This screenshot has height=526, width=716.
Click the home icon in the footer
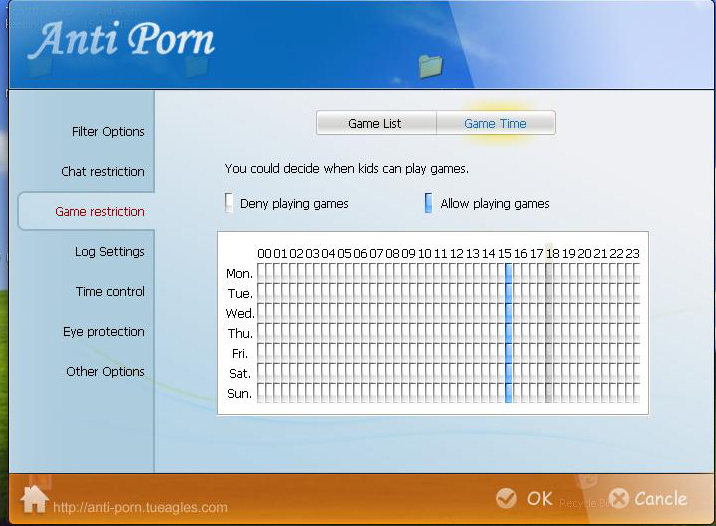point(34,499)
